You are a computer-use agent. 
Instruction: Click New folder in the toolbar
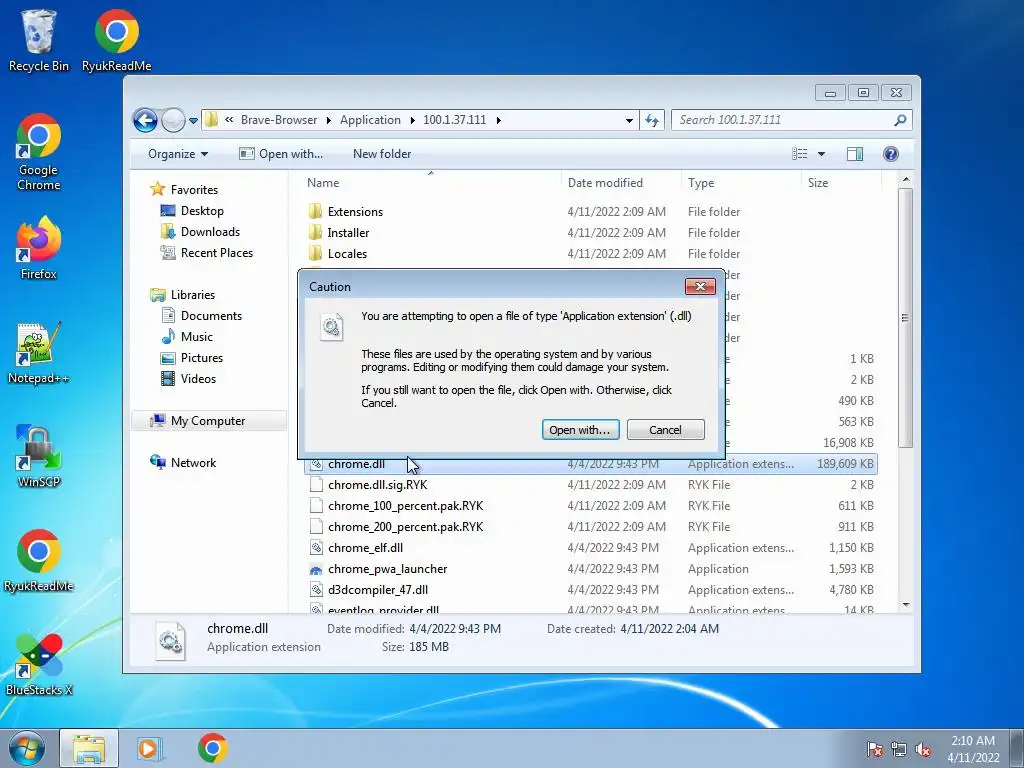(x=382, y=154)
